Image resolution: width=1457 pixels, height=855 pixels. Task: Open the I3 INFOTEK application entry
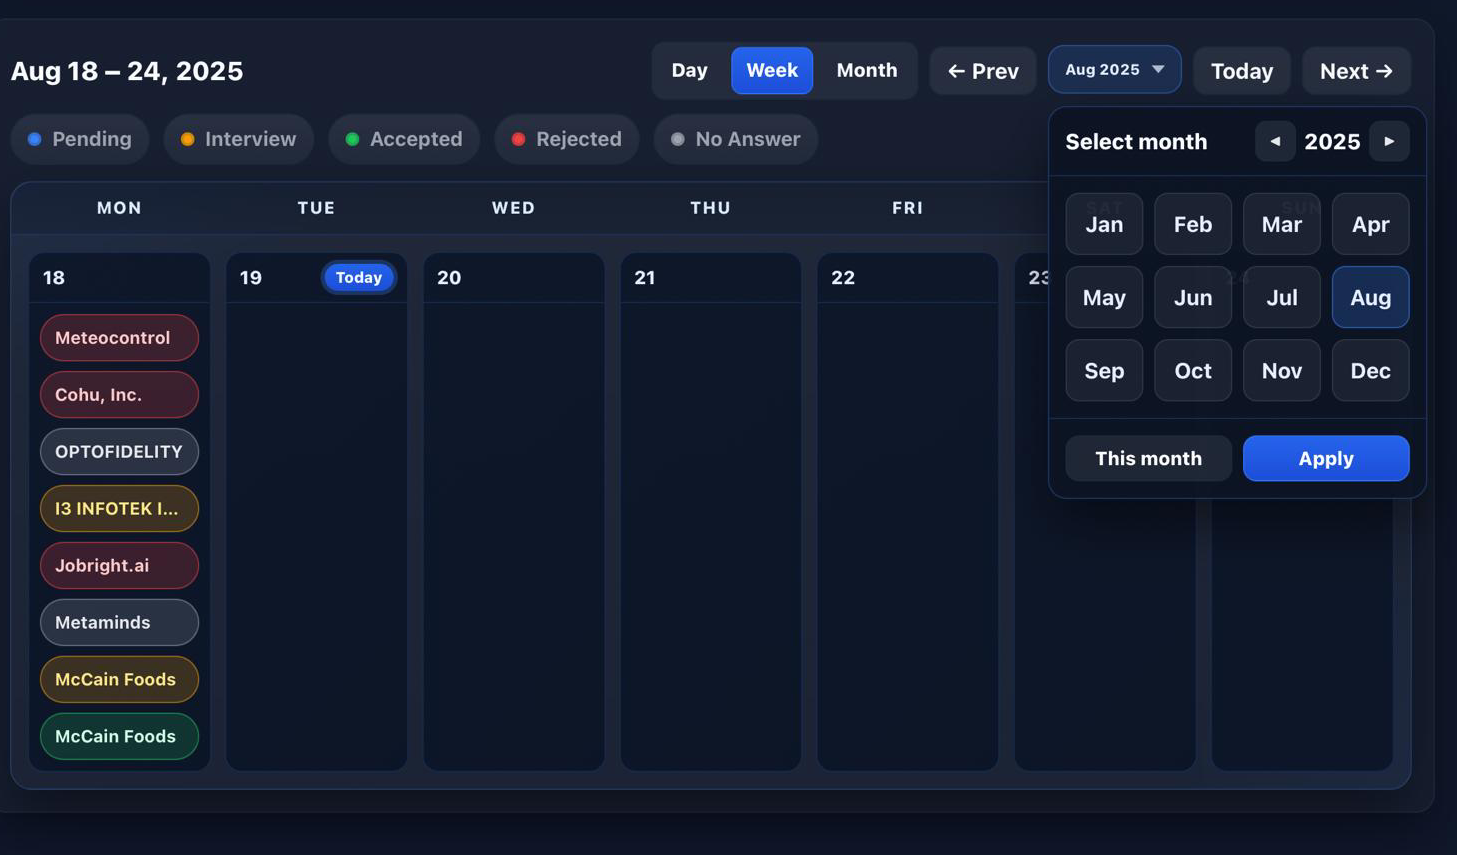(119, 509)
